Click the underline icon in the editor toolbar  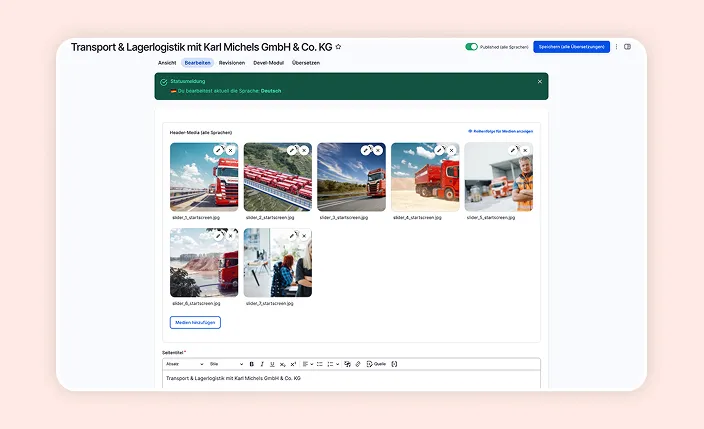click(x=271, y=364)
